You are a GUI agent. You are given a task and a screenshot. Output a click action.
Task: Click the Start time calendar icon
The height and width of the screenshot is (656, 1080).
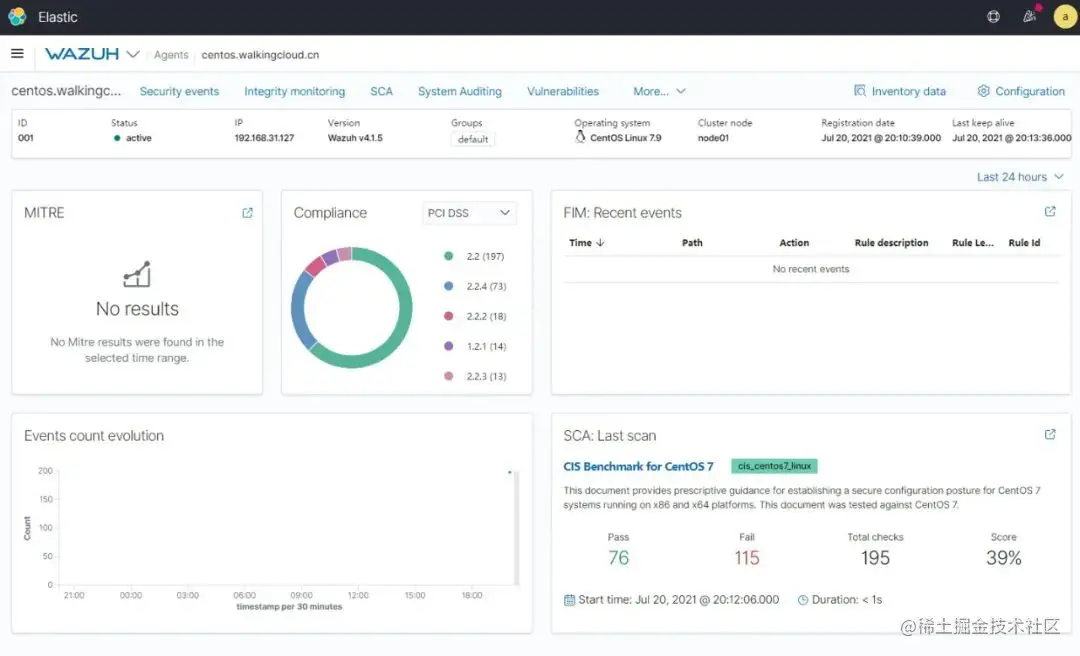570,600
